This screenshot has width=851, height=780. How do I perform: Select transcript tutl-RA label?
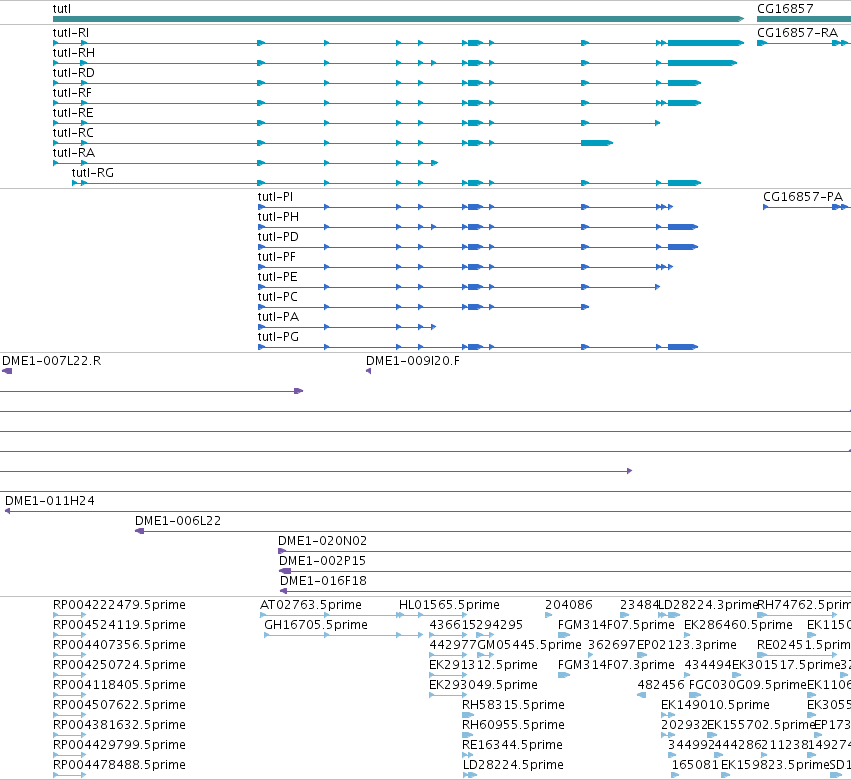(x=73, y=153)
